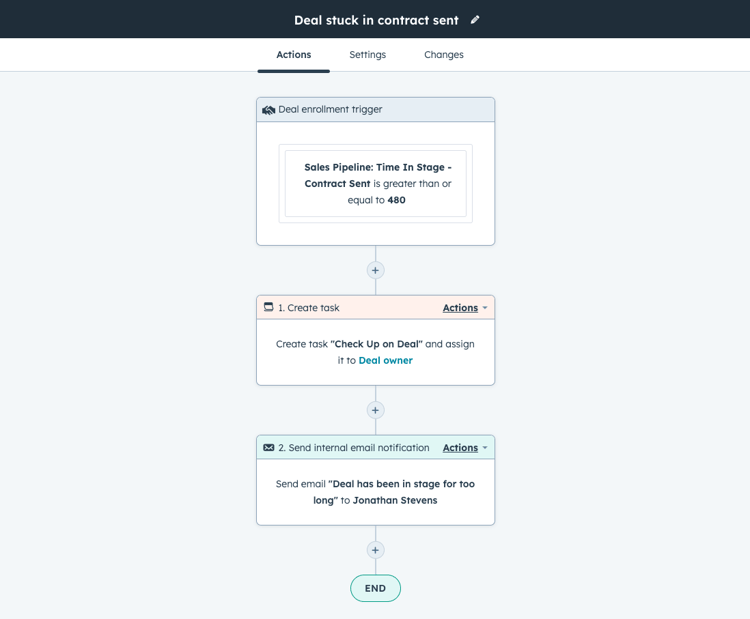Click the pencil icon to rename workflow
Screen dimensions: 750x619
(x=474, y=20)
